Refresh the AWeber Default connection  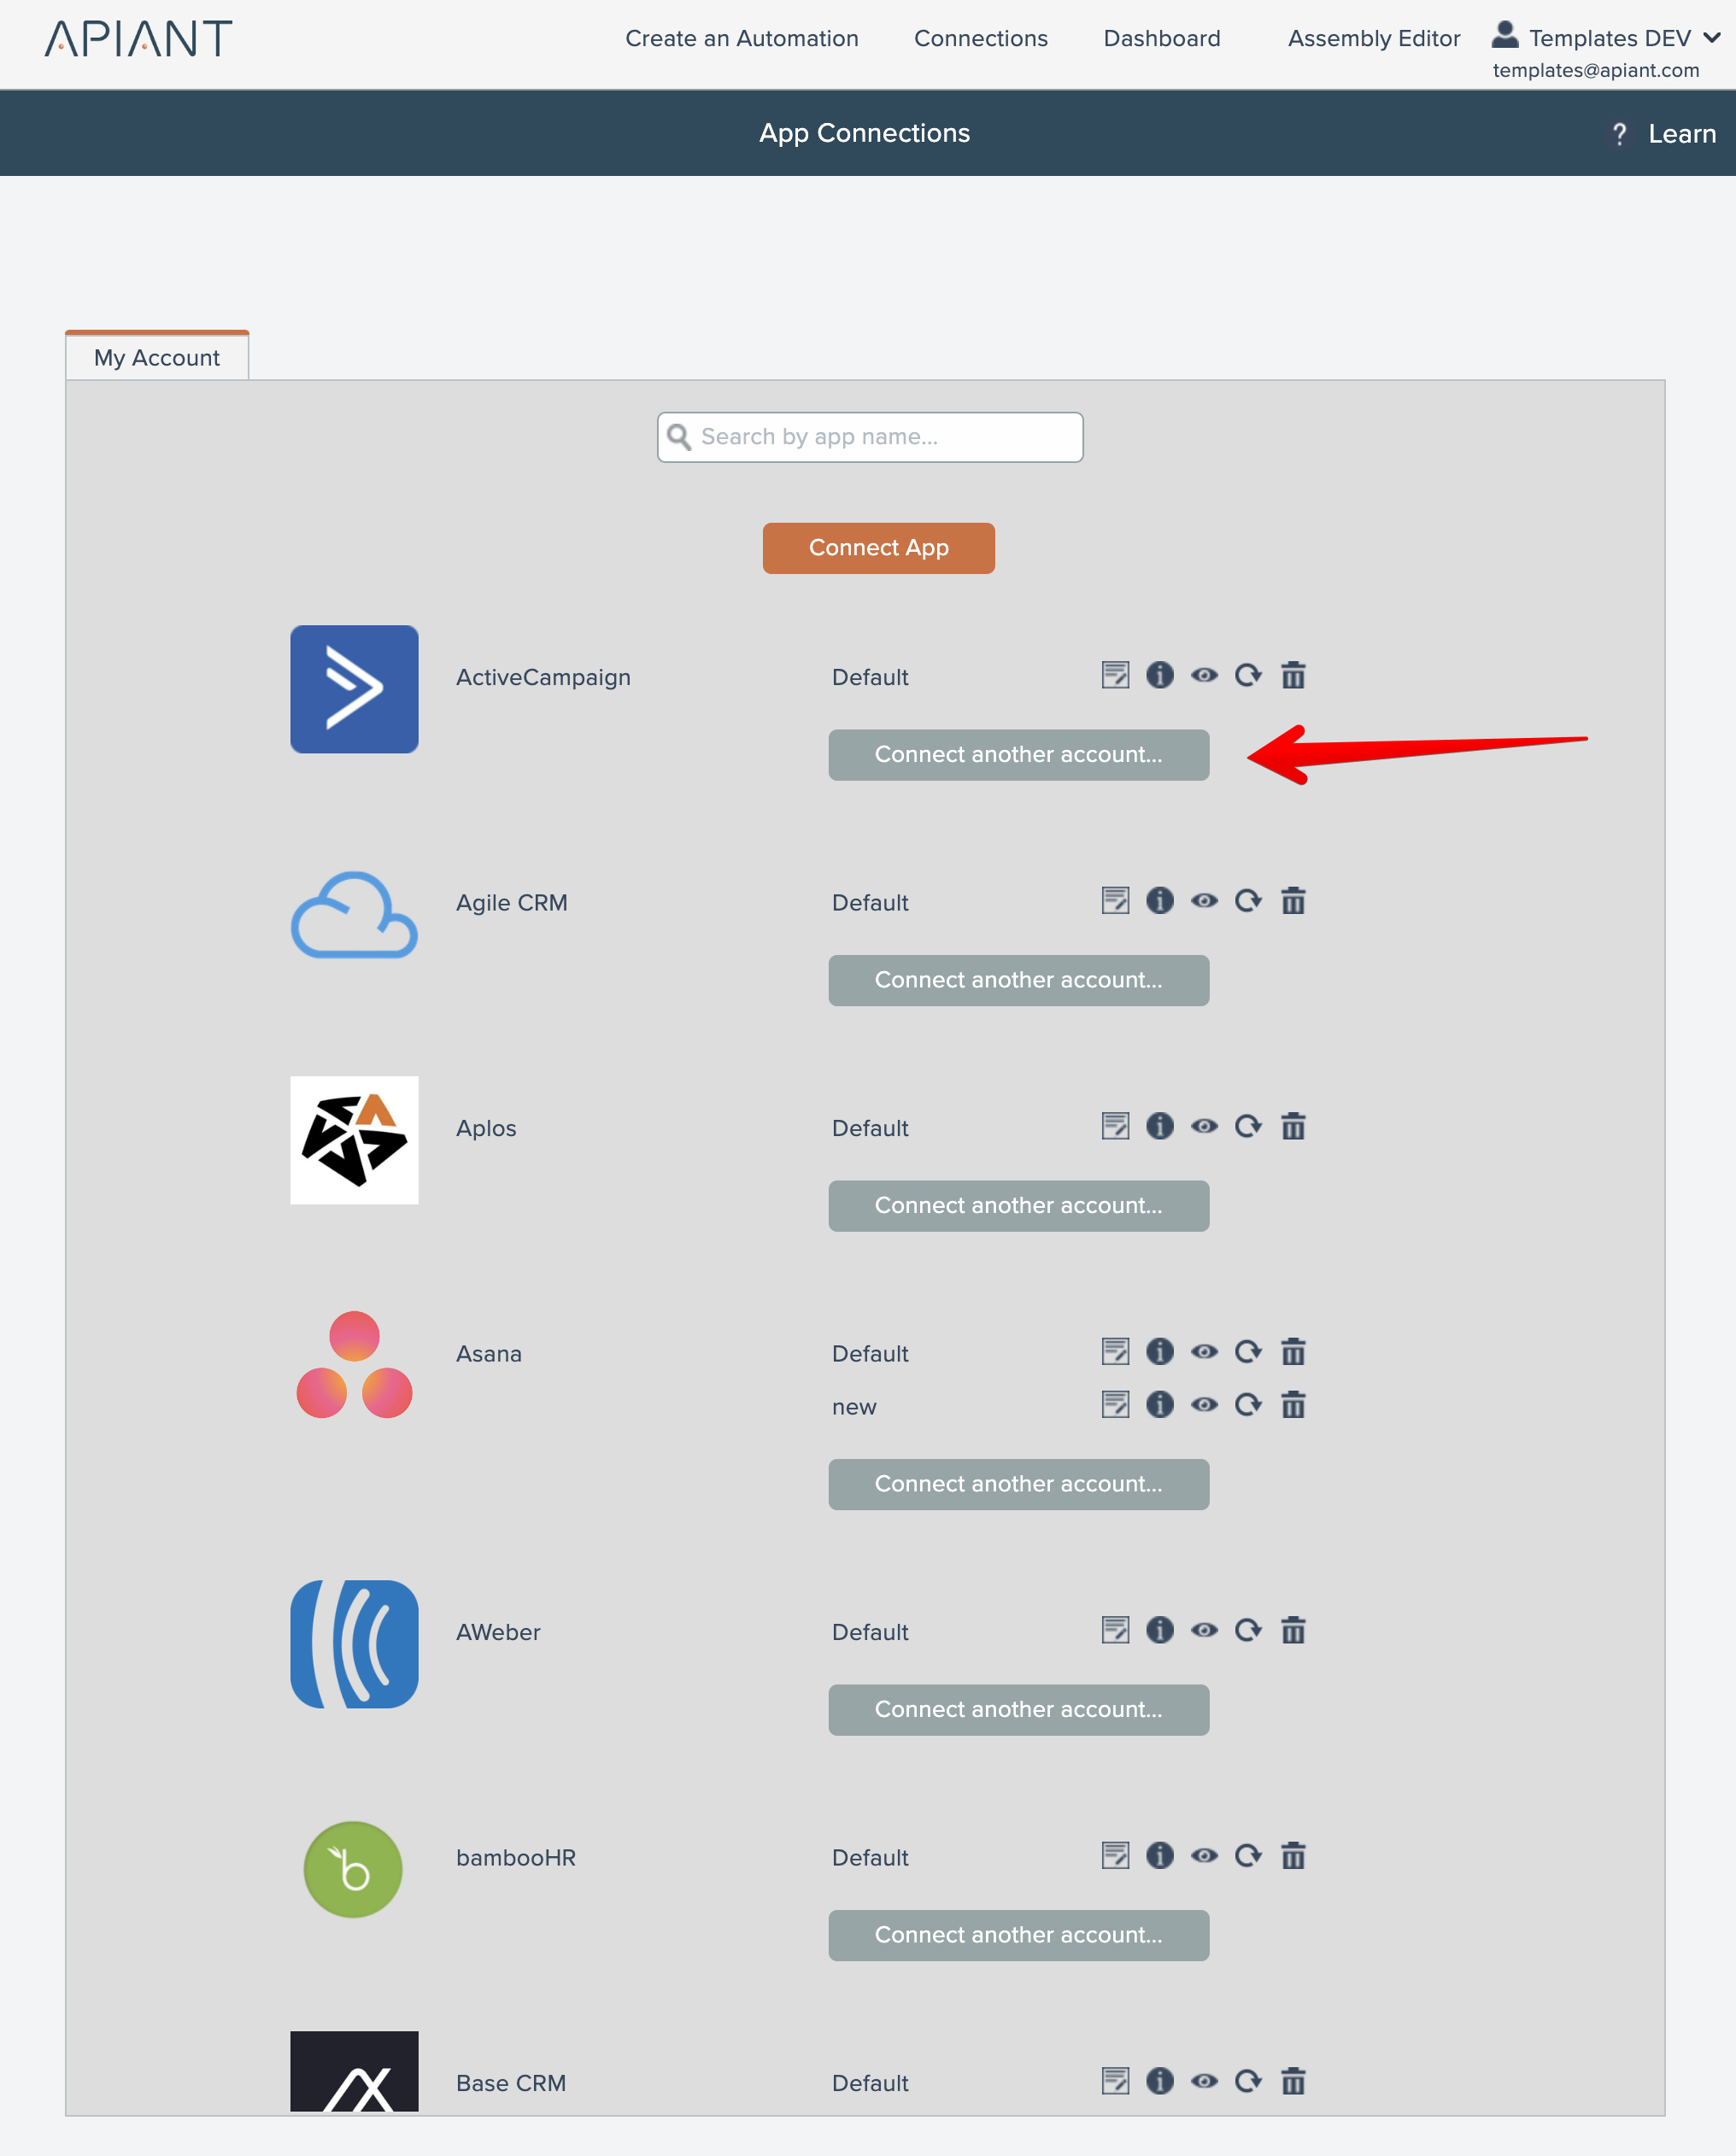pyautogui.click(x=1248, y=1631)
